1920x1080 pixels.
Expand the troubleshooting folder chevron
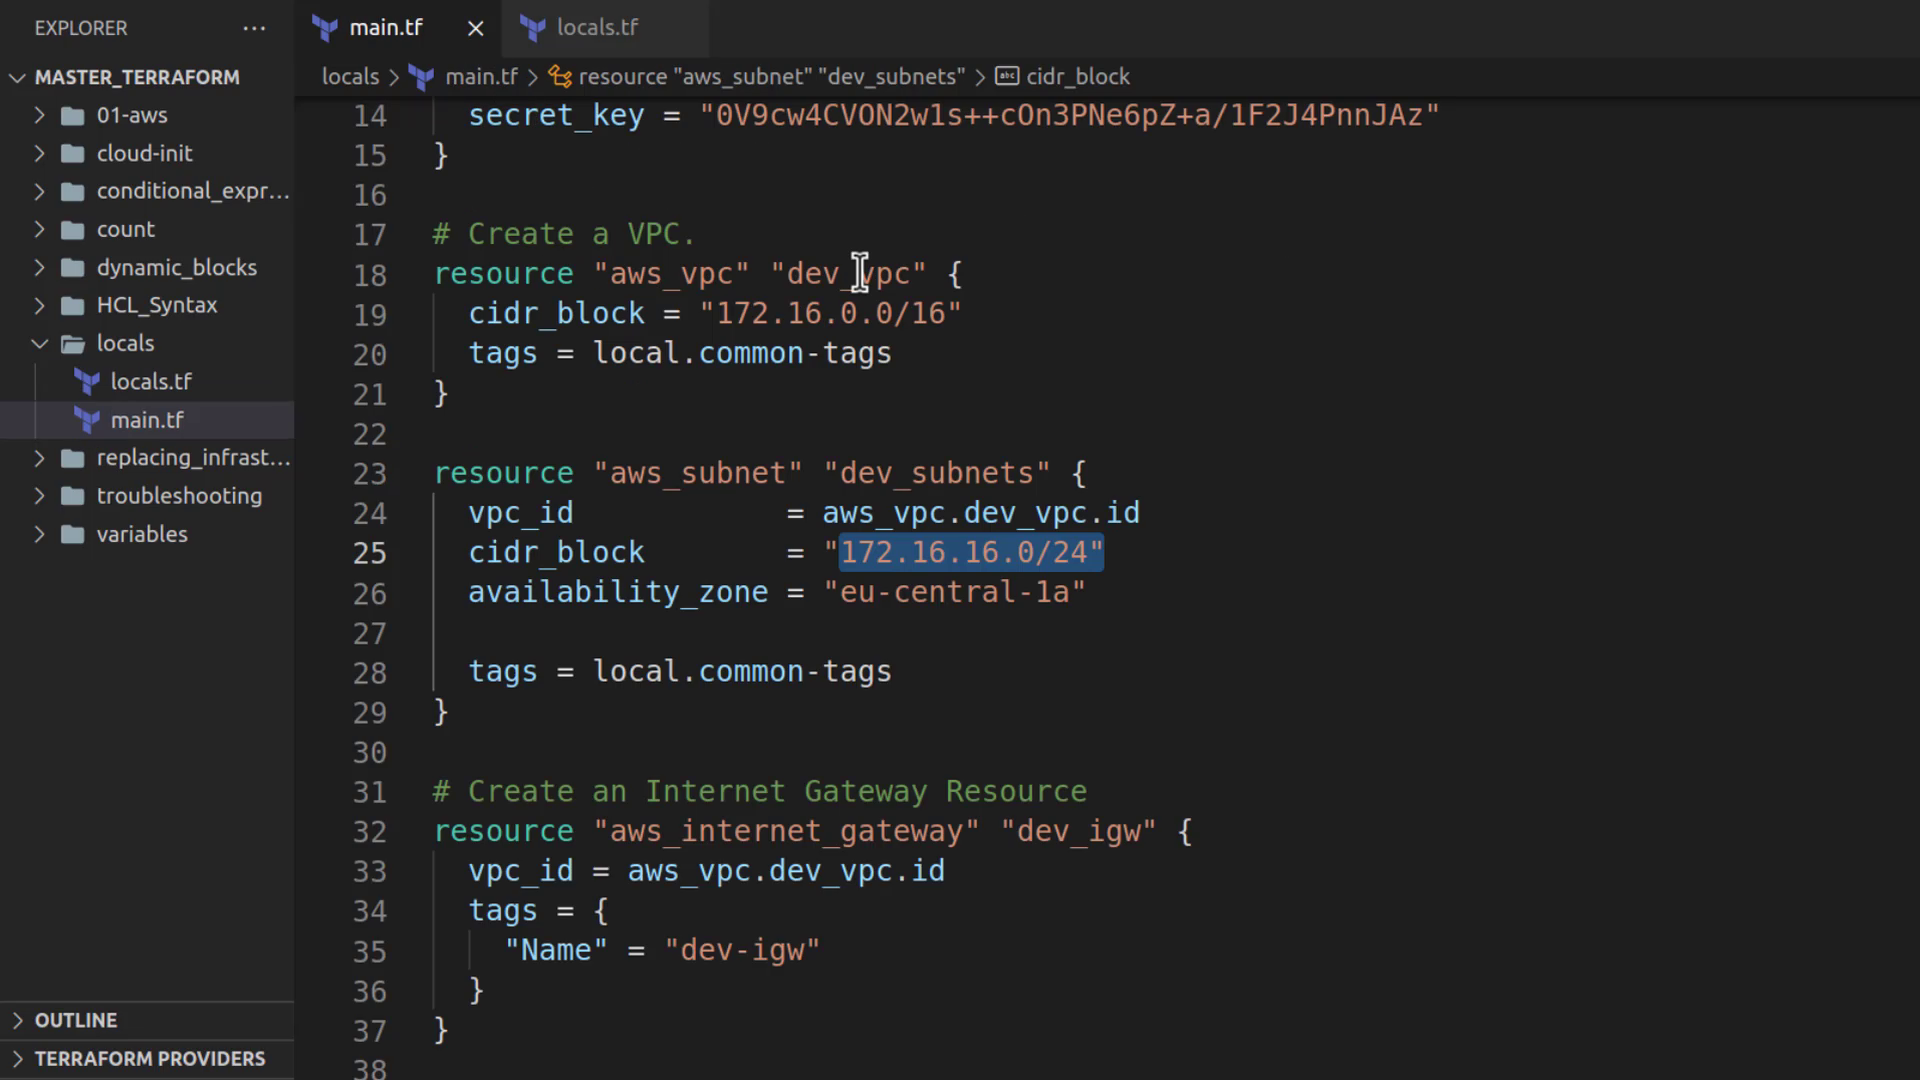click(x=39, y=496)
